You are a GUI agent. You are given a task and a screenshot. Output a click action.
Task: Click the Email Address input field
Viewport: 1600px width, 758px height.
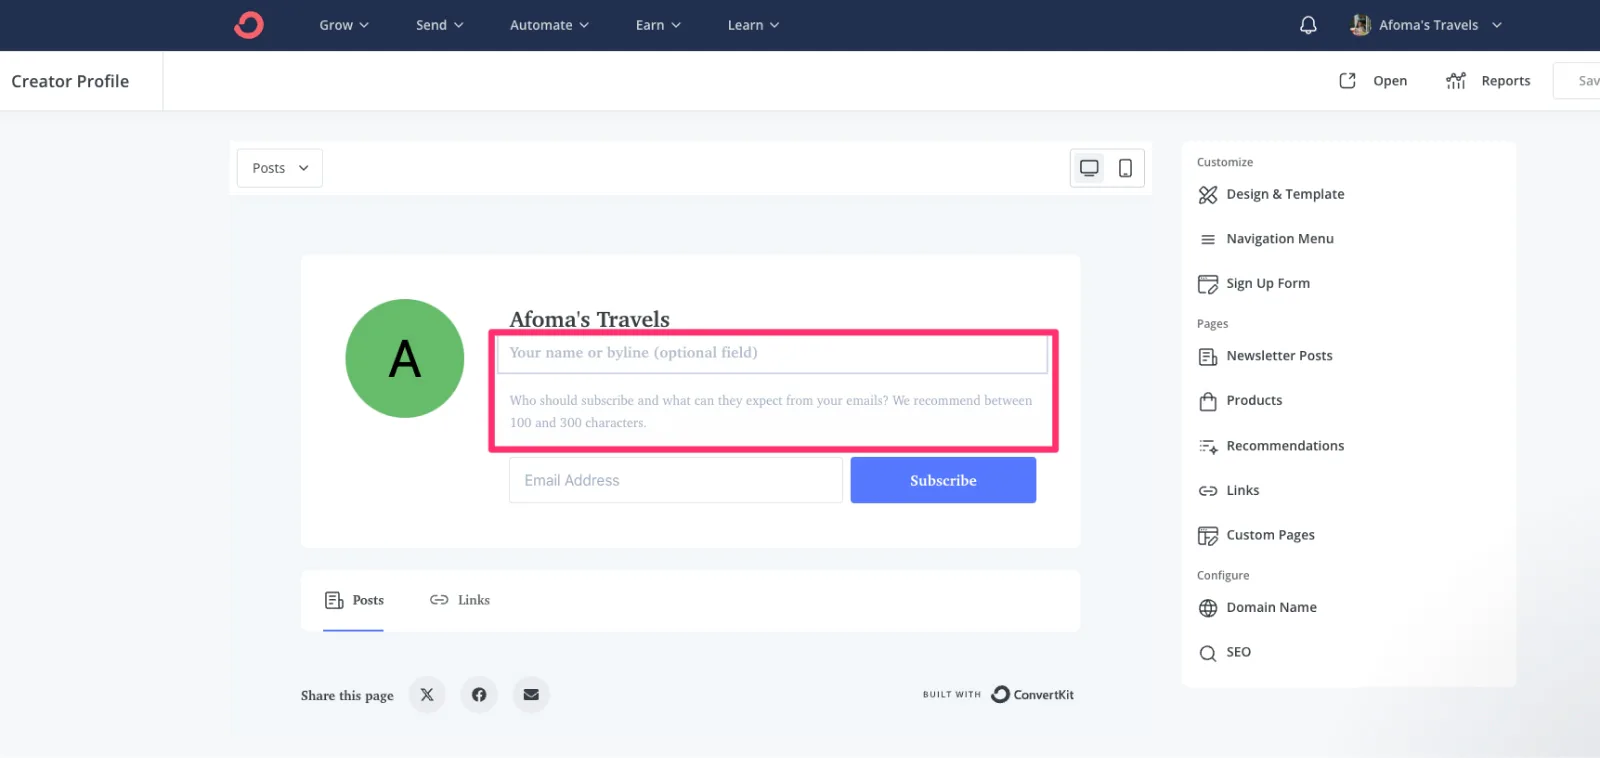pyautogui.click(x=675, y=480)
